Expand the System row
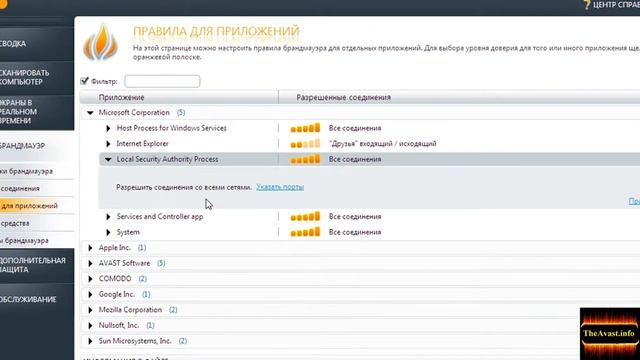This screenshot has height=360, width=640. pyautogui.click(x=108, y=232)
